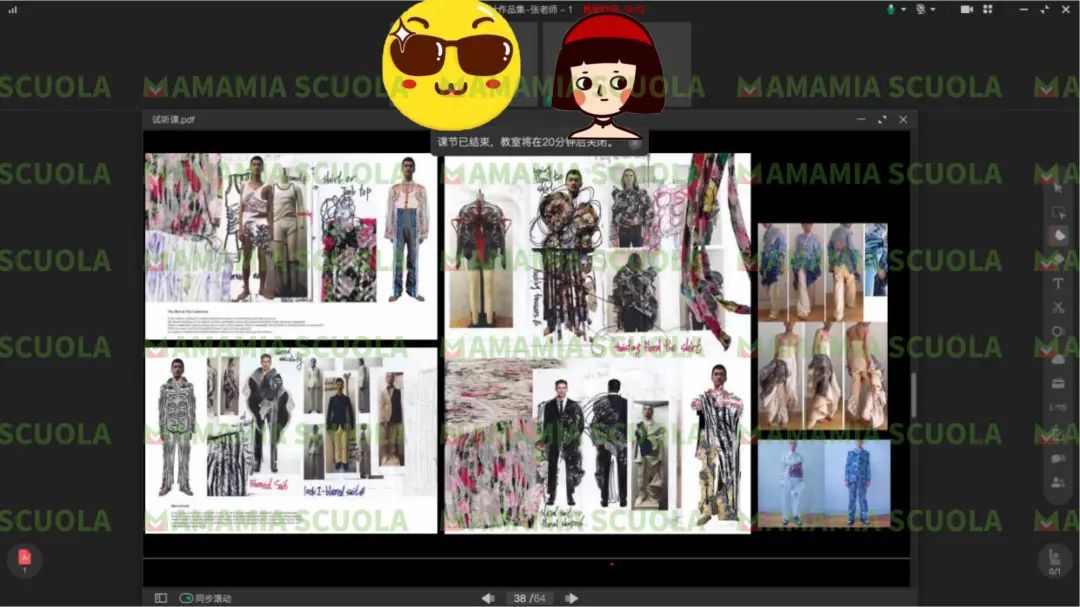The image size is (1080, 607).
Task: Select the circle shape tool
Action: pyautogui.click(x=1058, y=331)
